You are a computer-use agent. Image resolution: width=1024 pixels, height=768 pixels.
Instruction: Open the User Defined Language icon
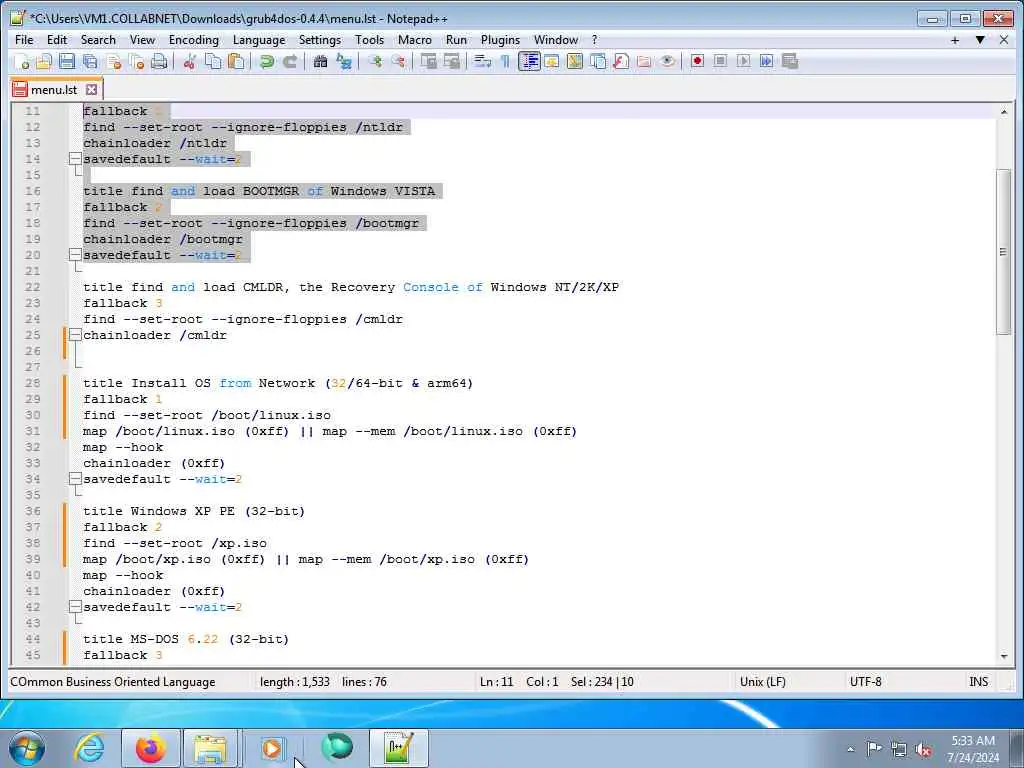552,61
